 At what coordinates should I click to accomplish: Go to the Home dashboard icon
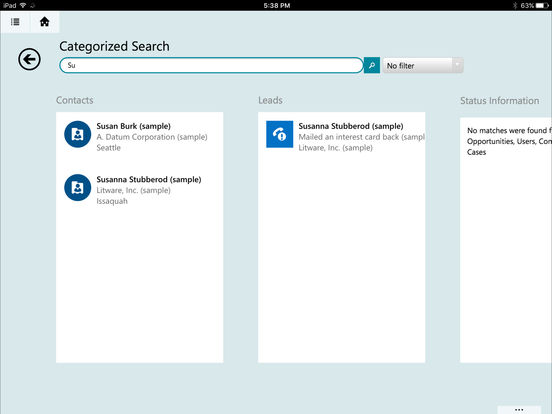(45, 22)
